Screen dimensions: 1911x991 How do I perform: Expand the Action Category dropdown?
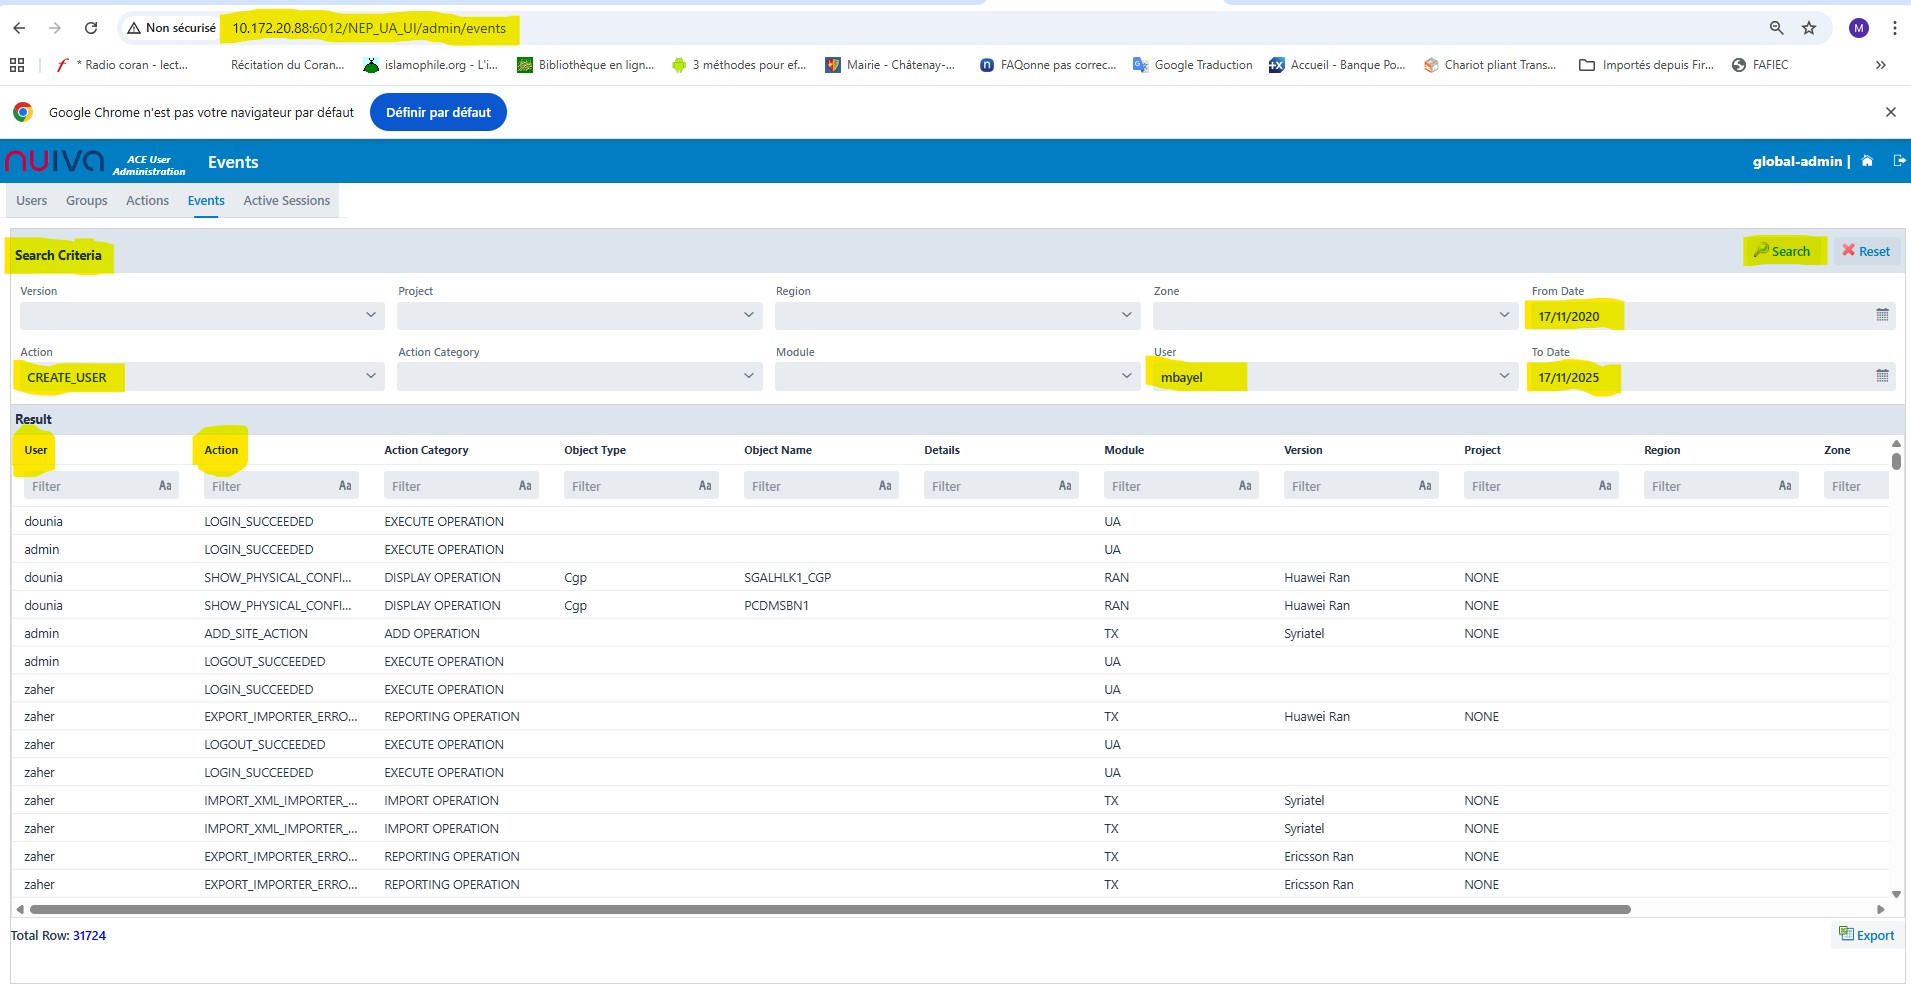pos(748,376)
